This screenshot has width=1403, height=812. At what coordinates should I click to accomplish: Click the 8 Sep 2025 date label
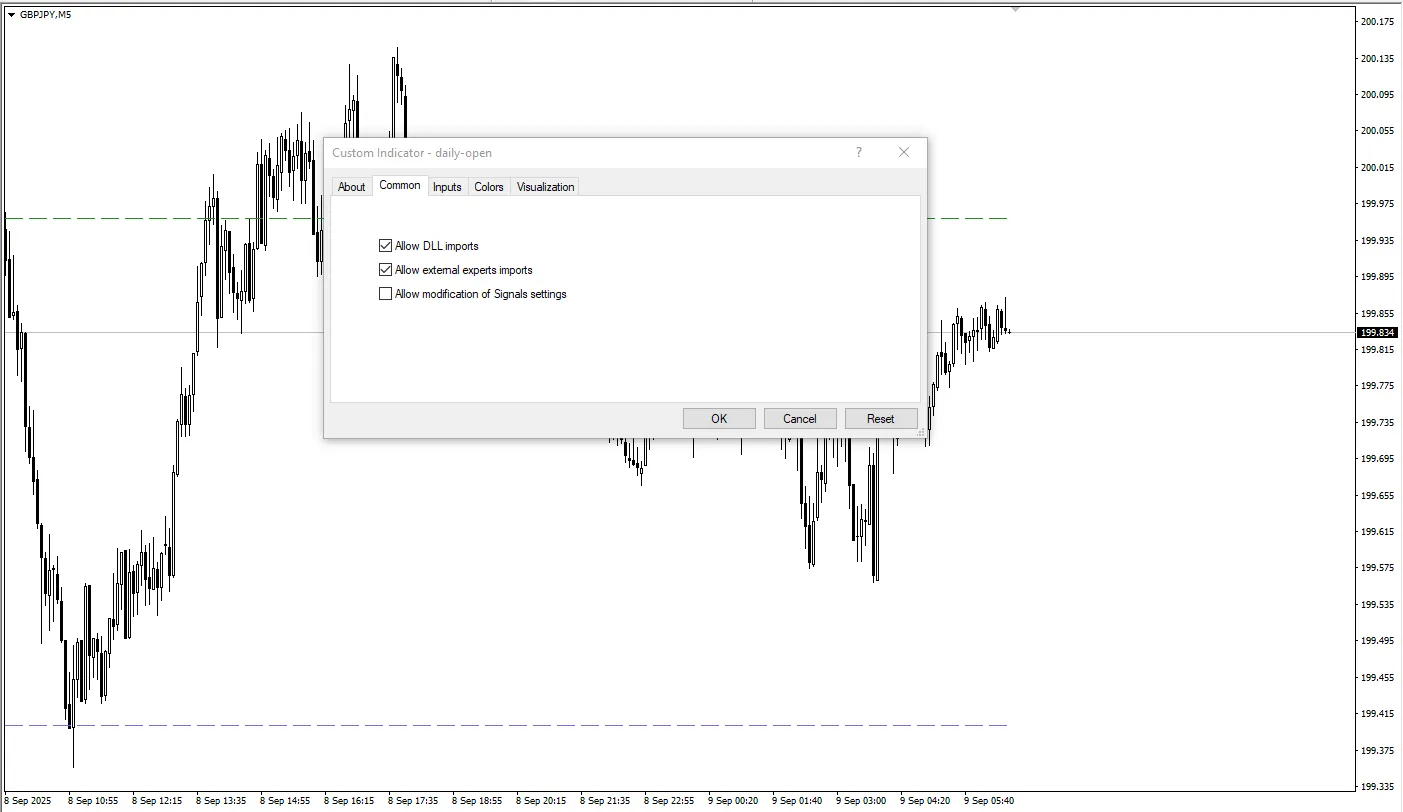(x=26, y=801)
